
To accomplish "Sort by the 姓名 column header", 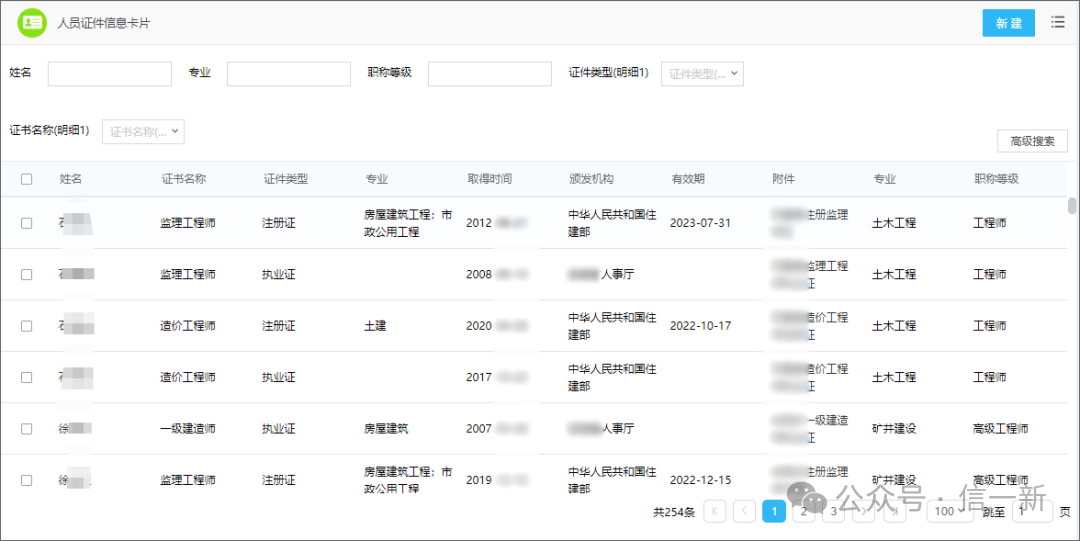I will pos(70,179).
